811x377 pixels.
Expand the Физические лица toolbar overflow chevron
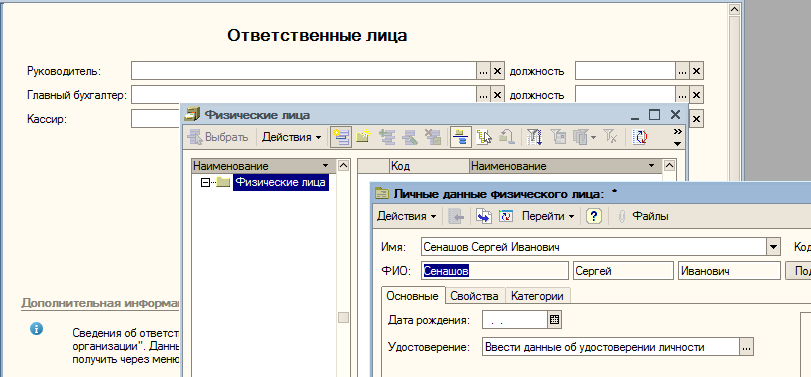click(677, 131)
